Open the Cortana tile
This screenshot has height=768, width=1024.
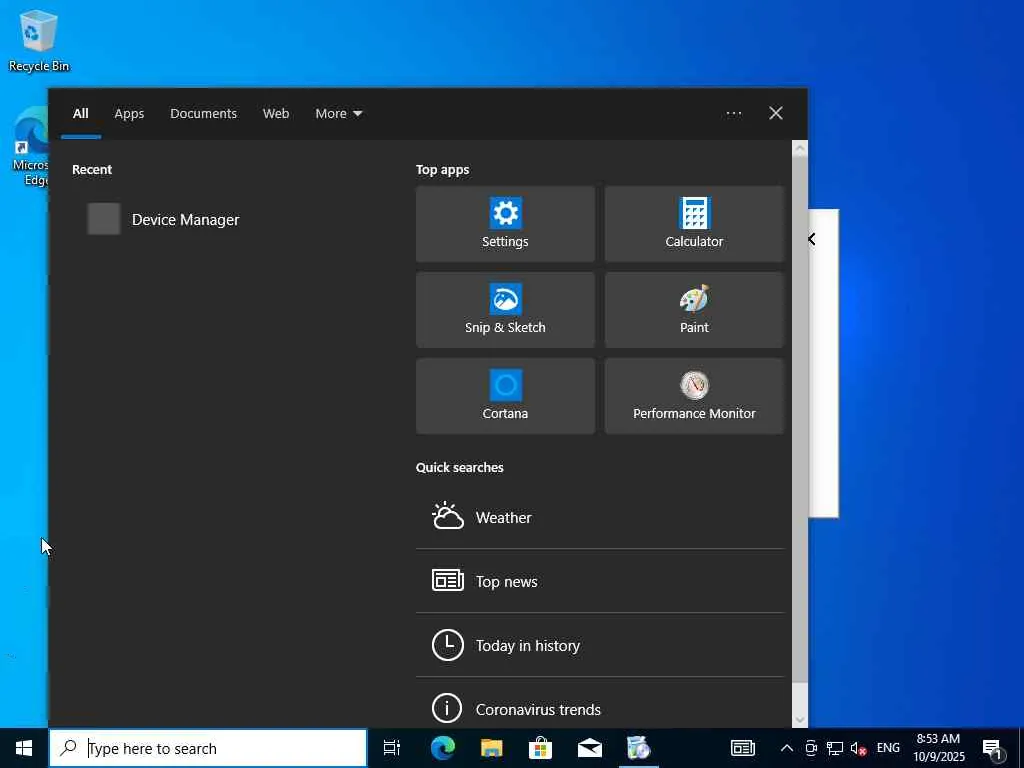(x=505, y=396)
